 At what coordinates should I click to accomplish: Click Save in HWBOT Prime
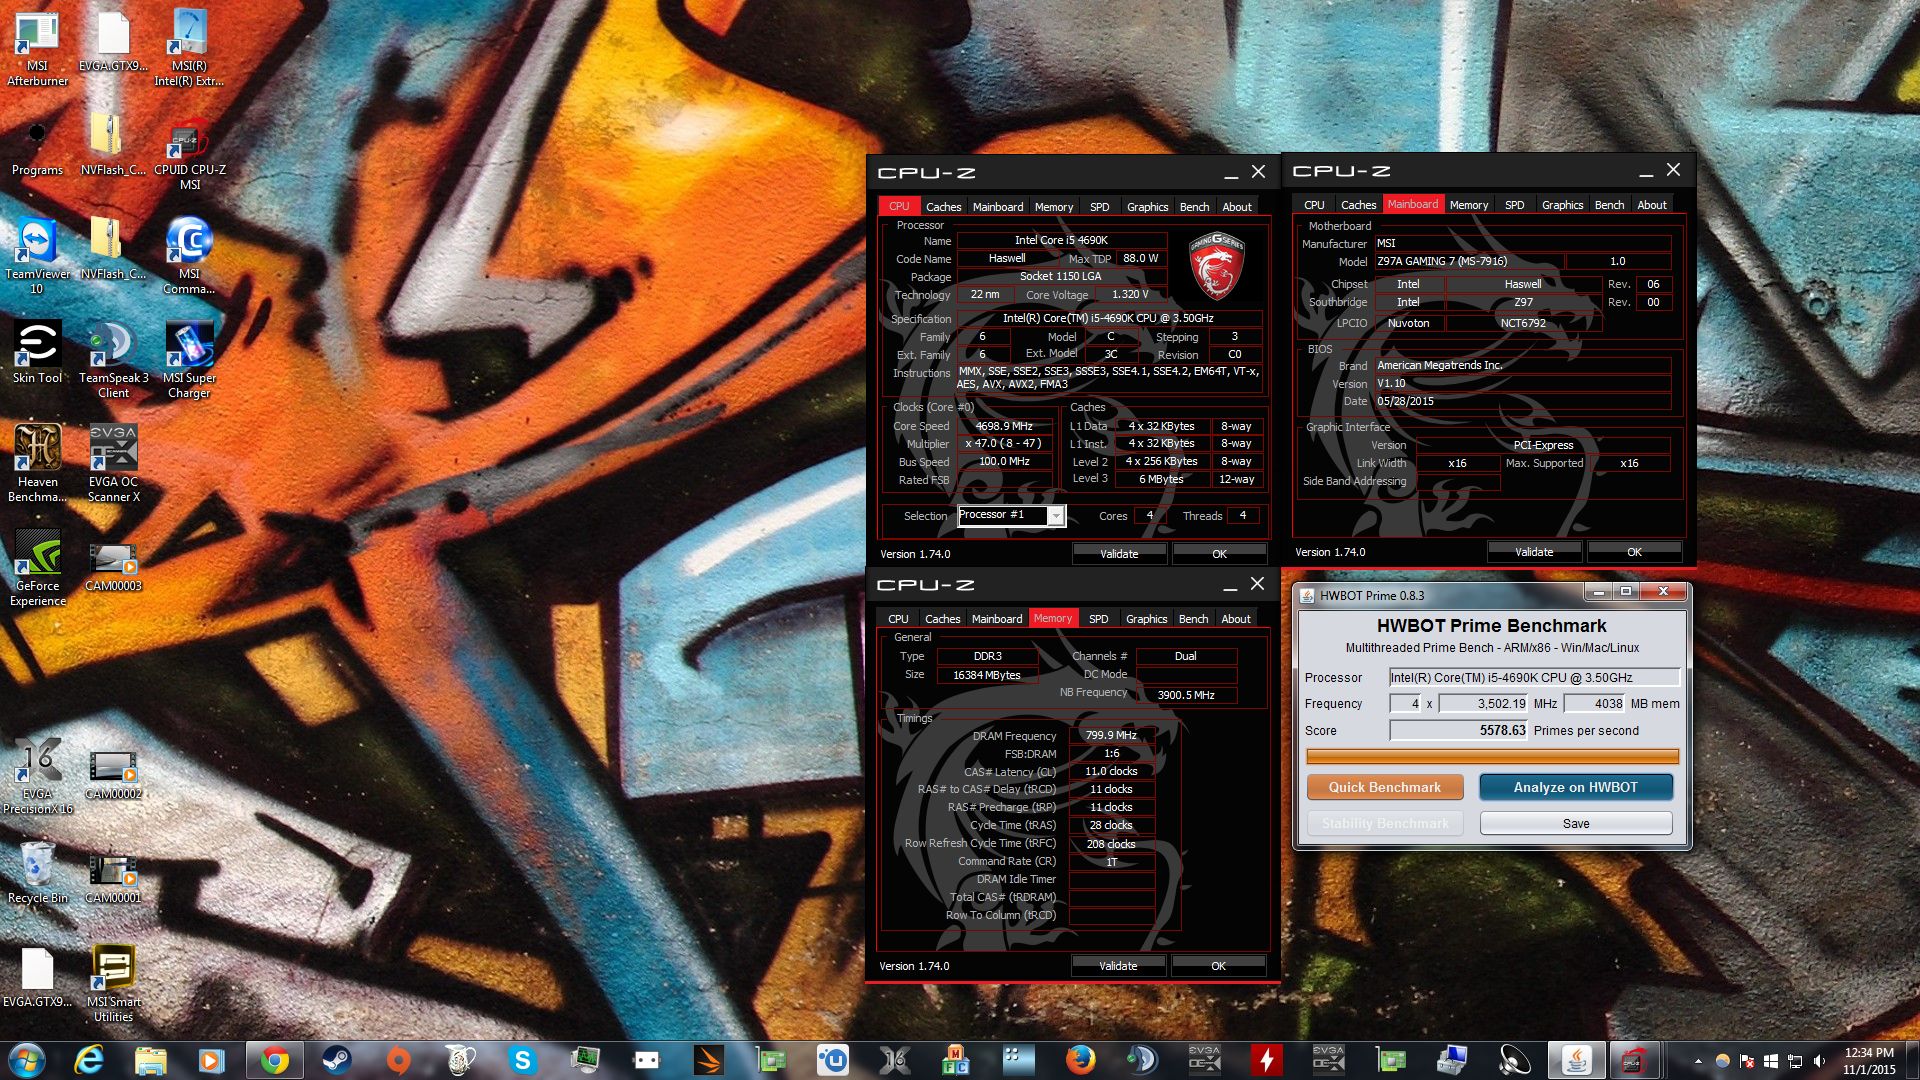pyautogui.click(x=1575, y=823)
